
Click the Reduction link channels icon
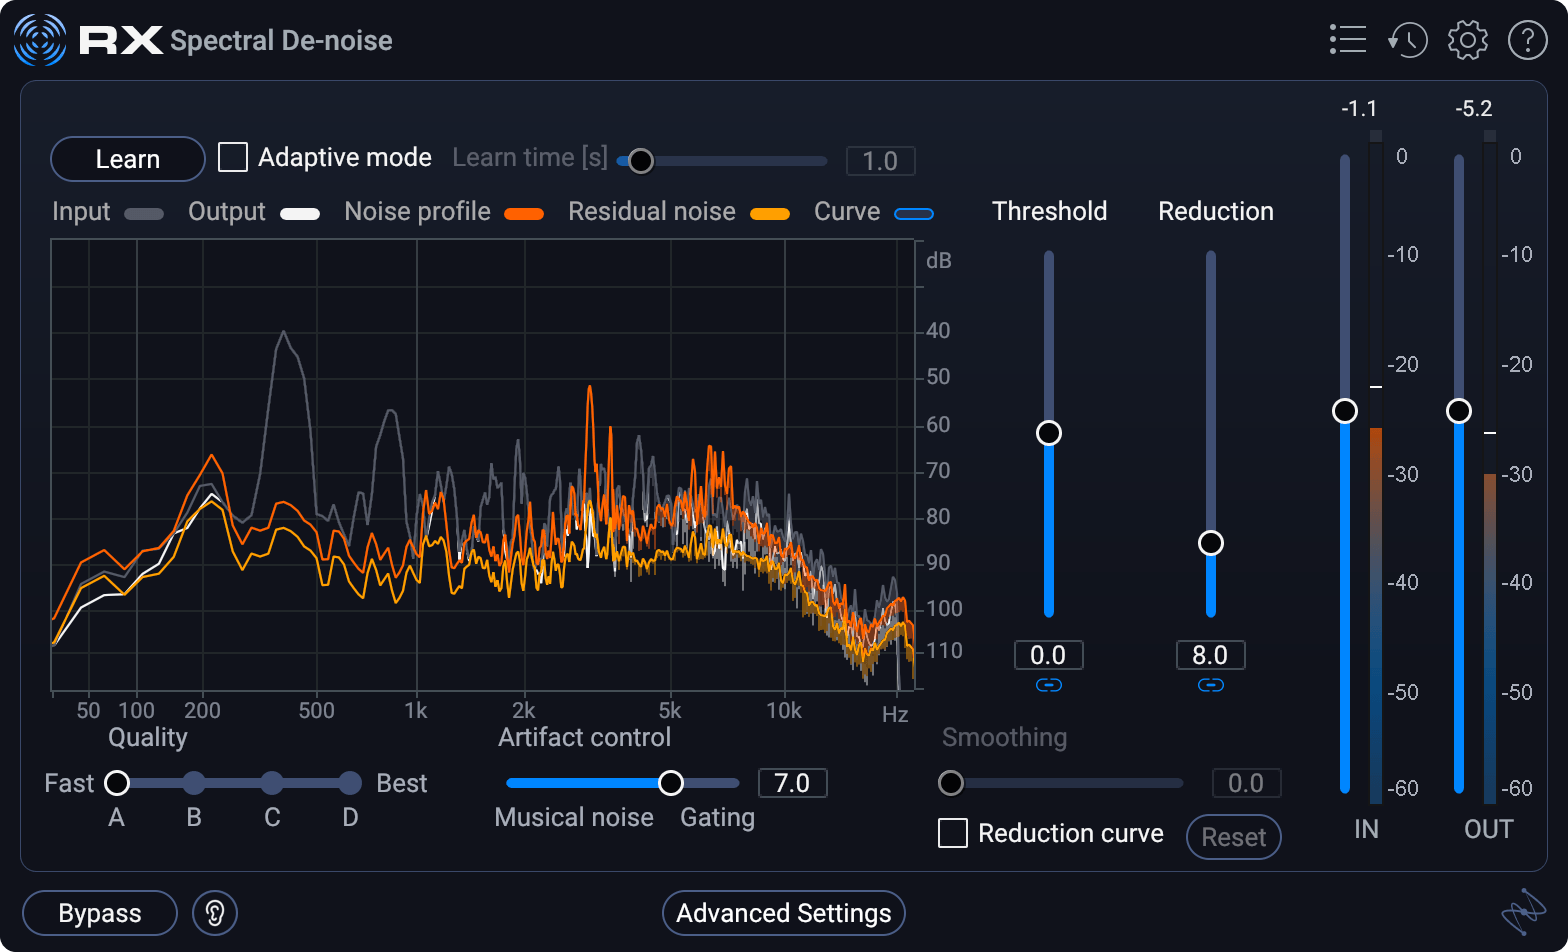[x=1211, y=685]
